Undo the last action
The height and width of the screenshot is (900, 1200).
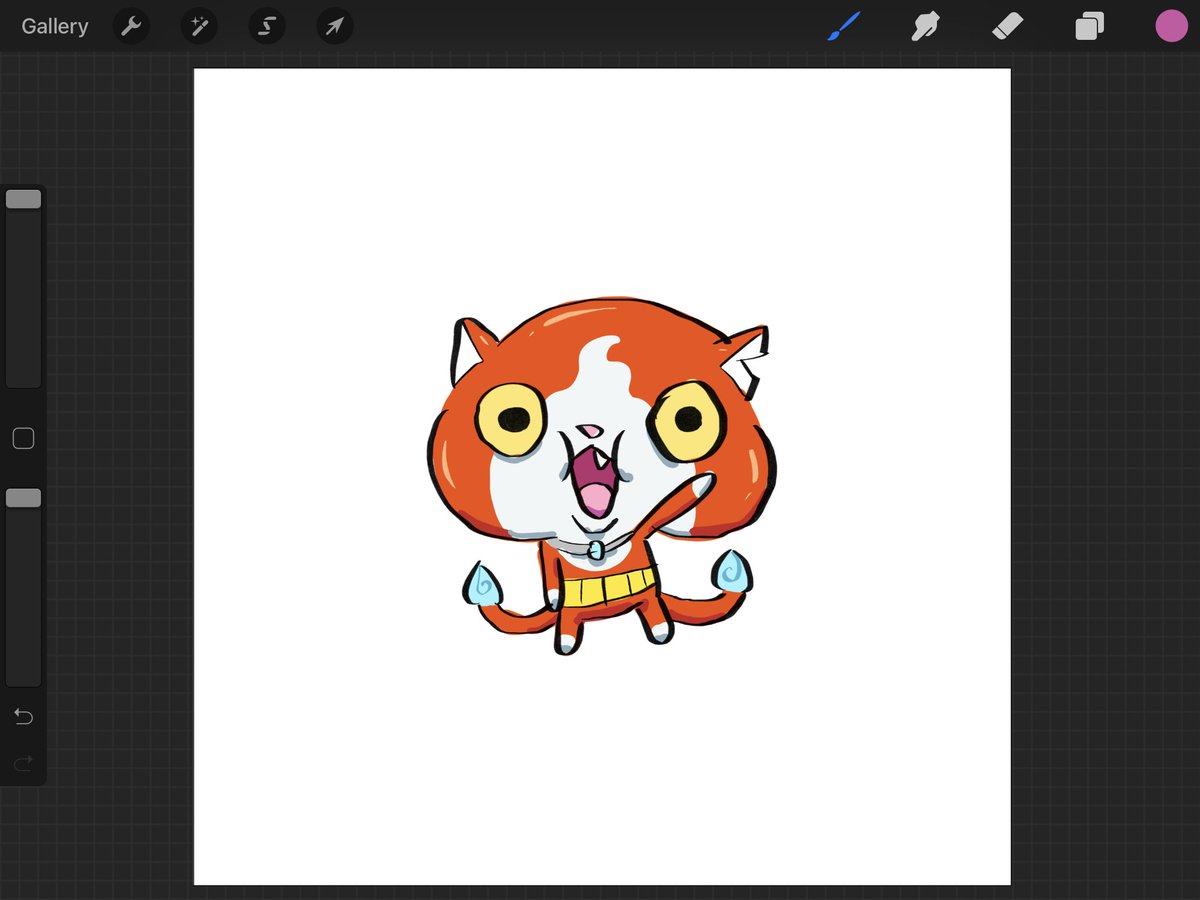click(x=23, y=716)
